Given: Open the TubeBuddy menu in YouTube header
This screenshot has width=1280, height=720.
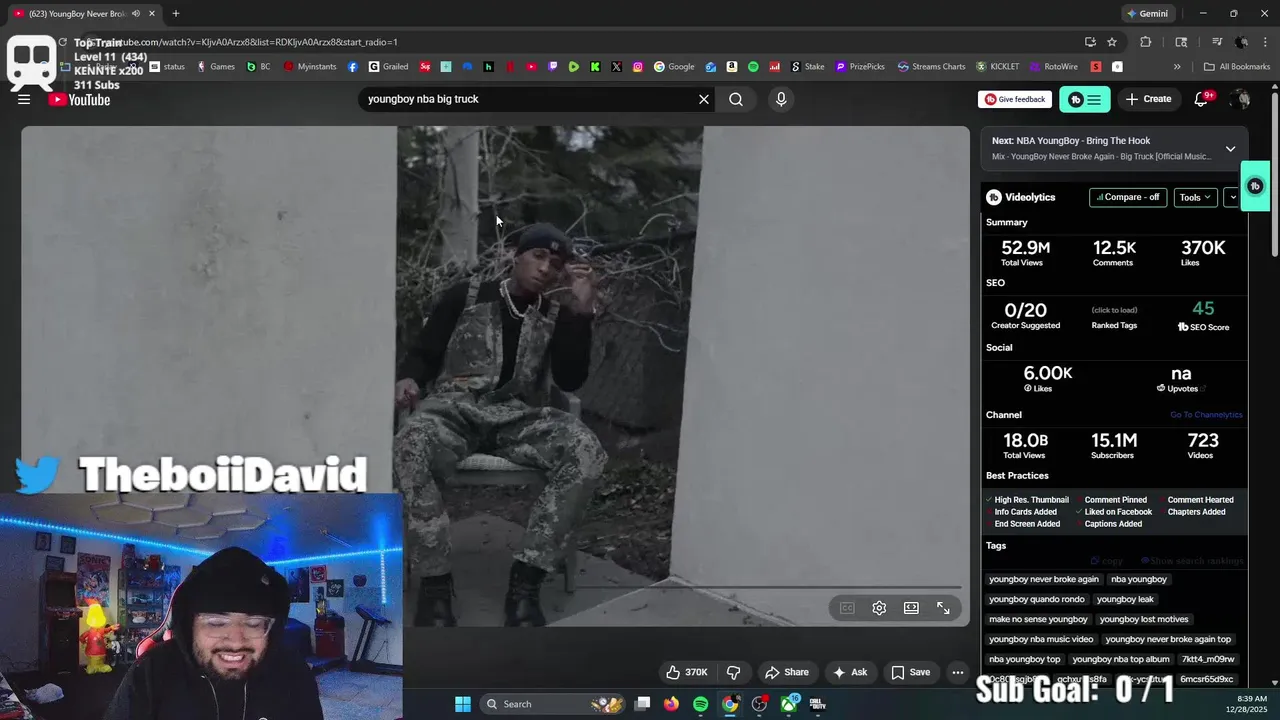Looking at the screenshot, I should click(1084, 99).
